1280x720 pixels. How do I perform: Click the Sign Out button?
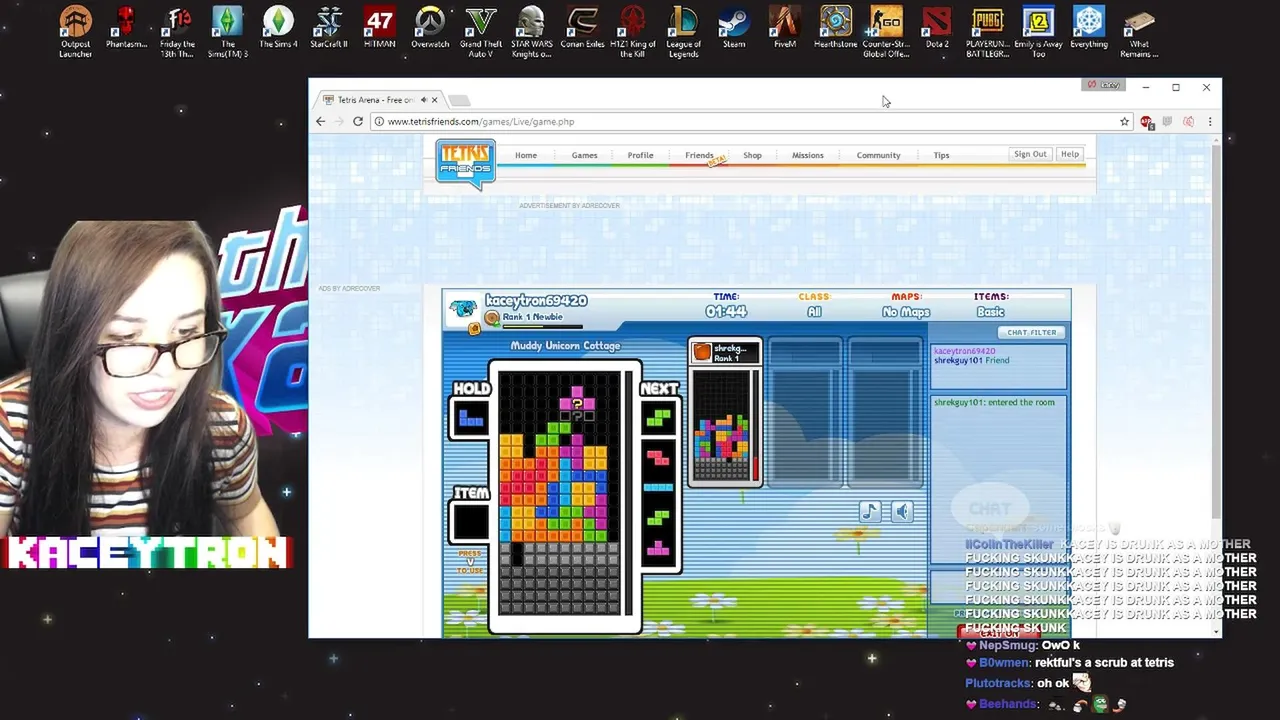pyautogui.click(x=1030, y=154)
